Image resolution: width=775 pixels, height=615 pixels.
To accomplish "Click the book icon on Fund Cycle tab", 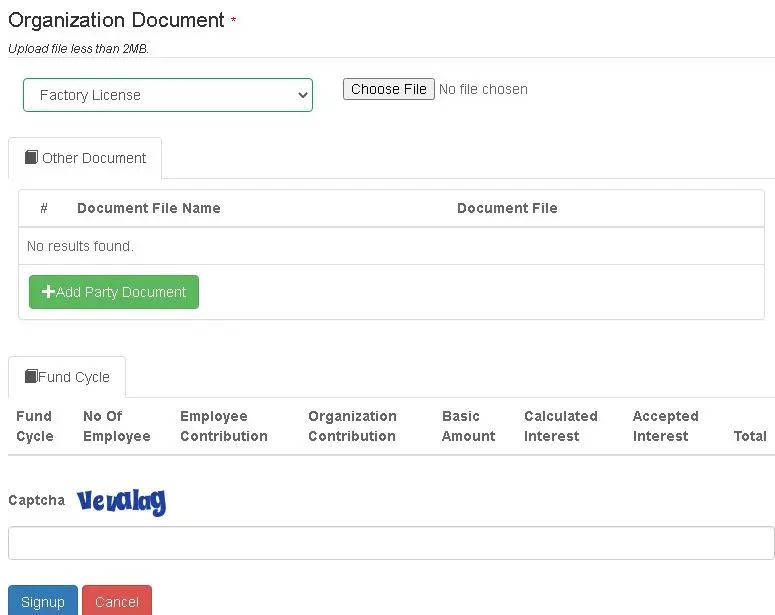I will click(31, 376).
